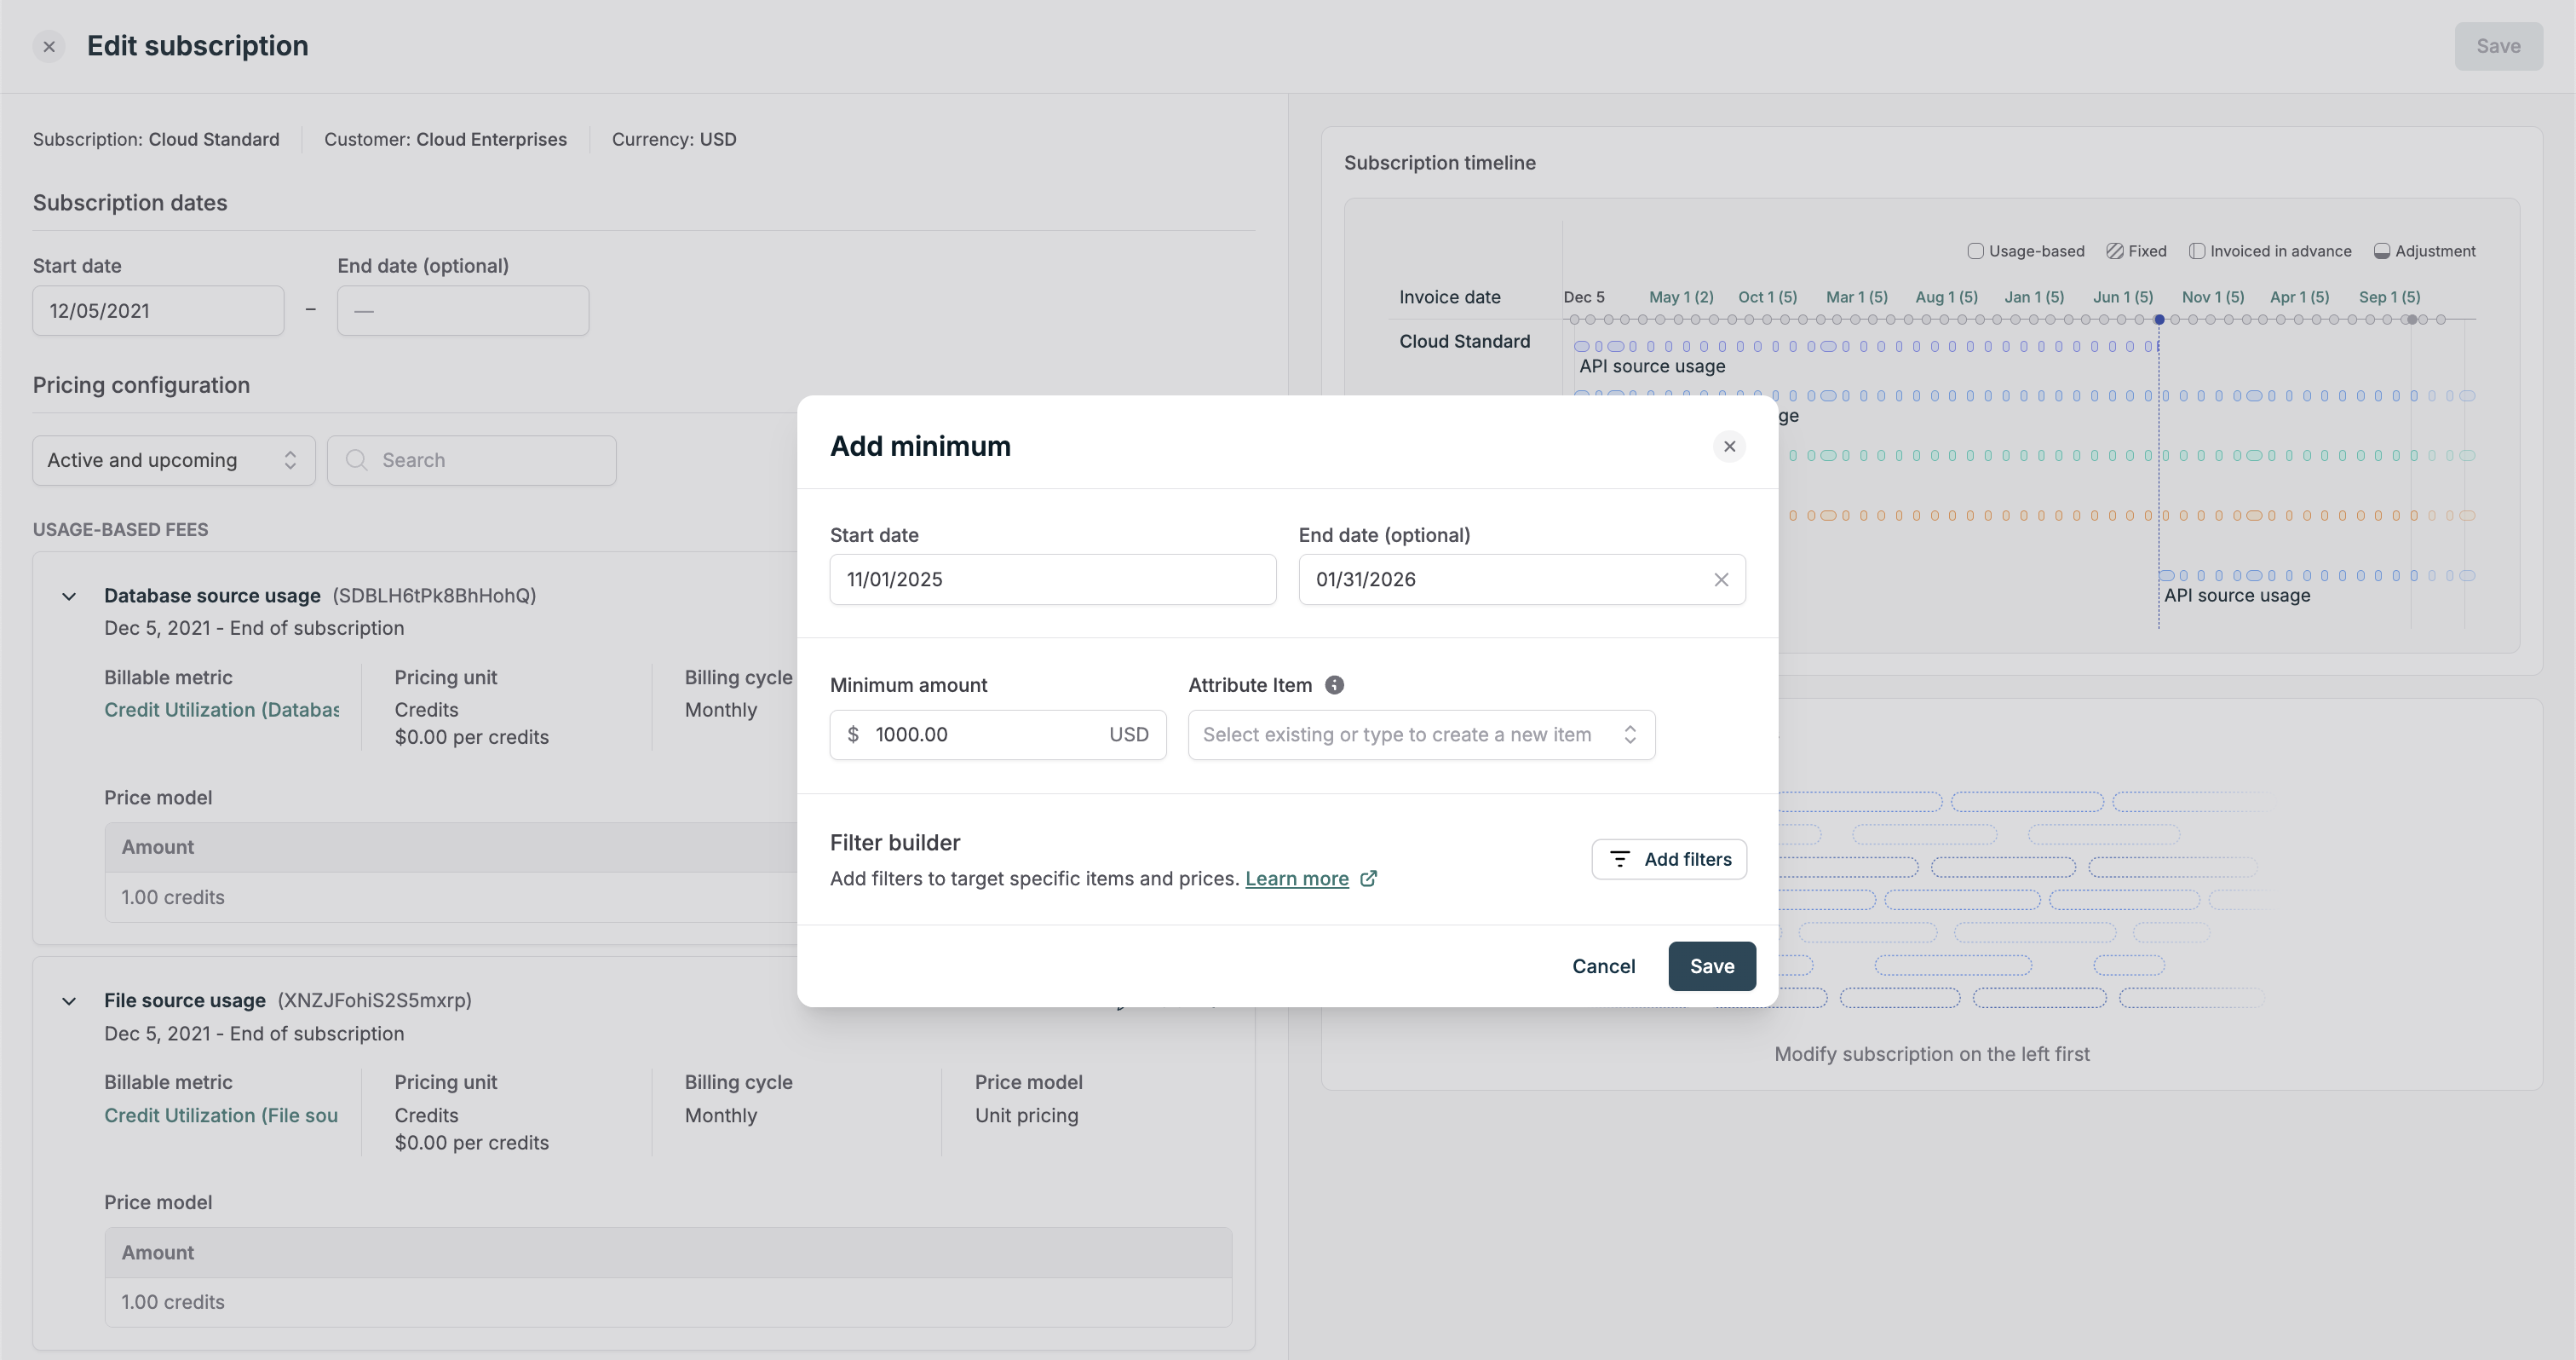Collapse the File source usage section
The width and height of the screenshot is (2576, 1360).
[69, 1001]
